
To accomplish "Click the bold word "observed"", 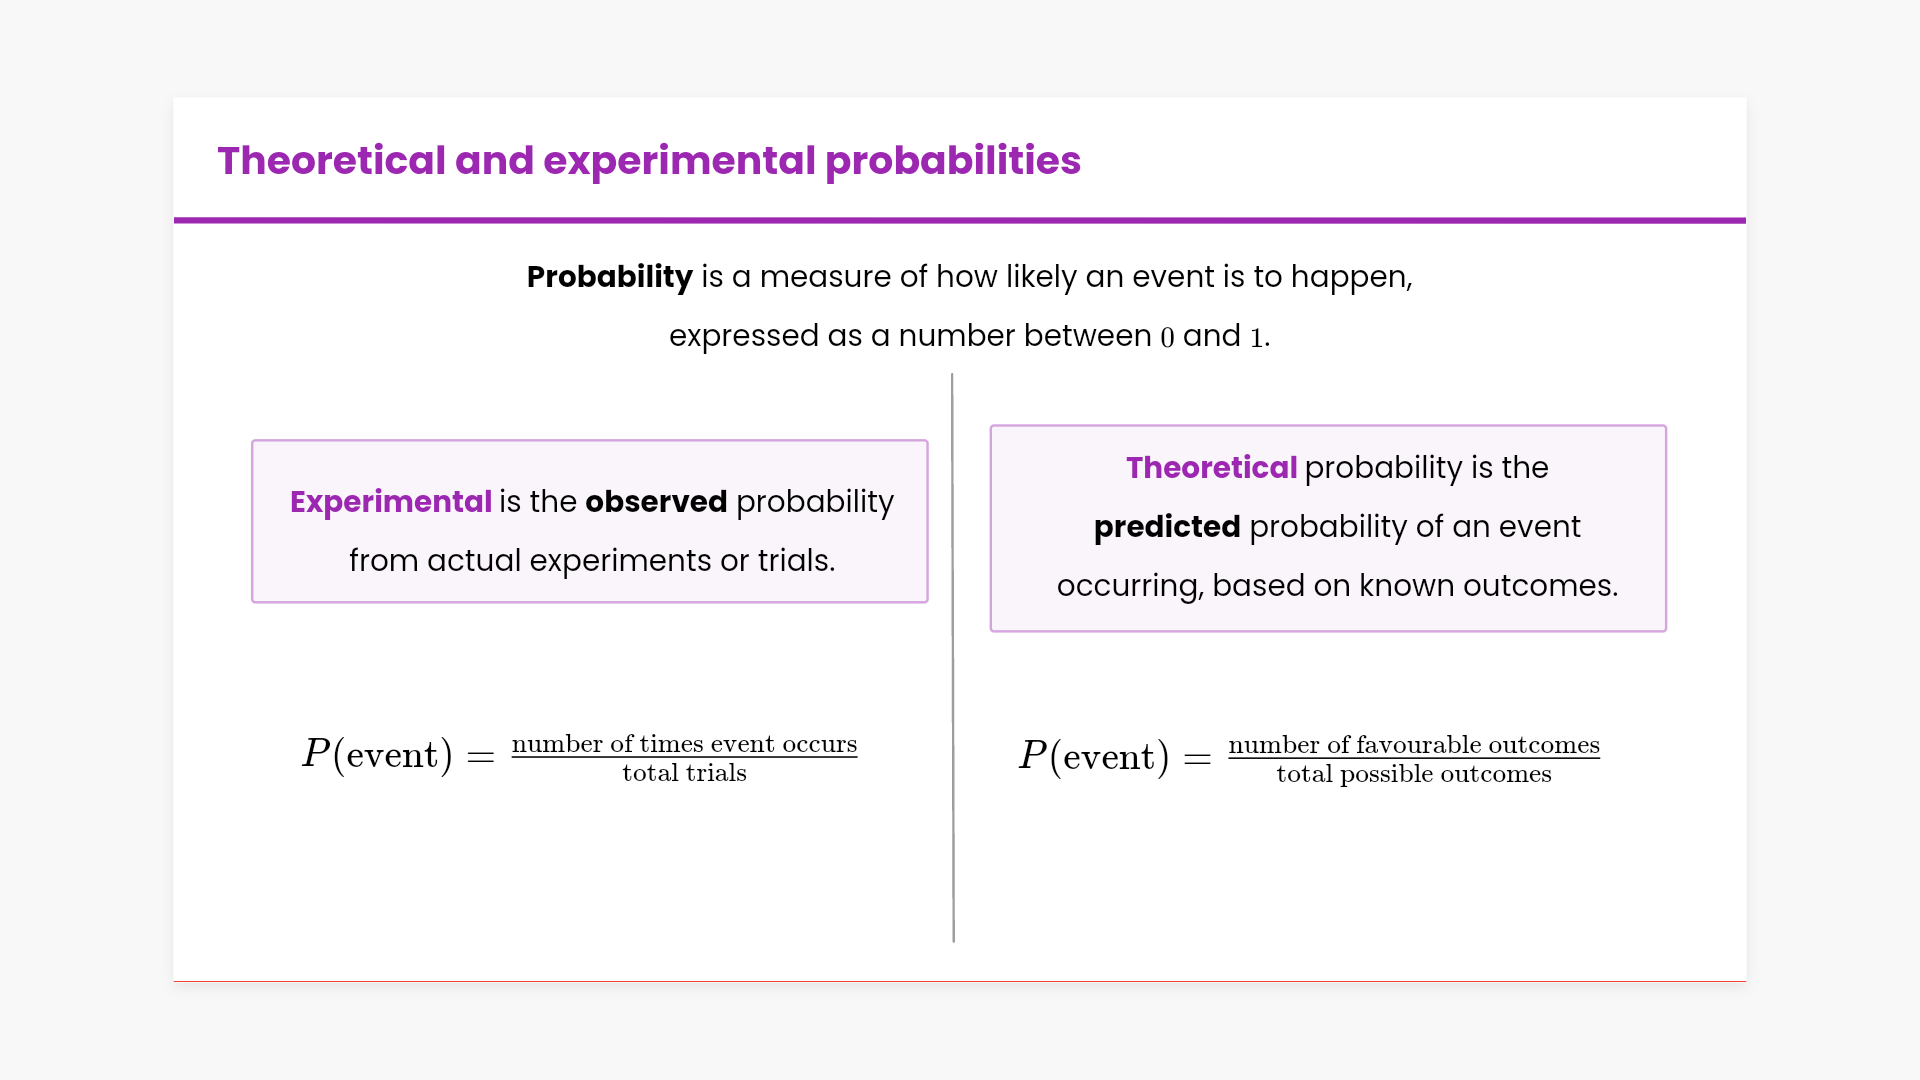I will [x=656, y=502].
